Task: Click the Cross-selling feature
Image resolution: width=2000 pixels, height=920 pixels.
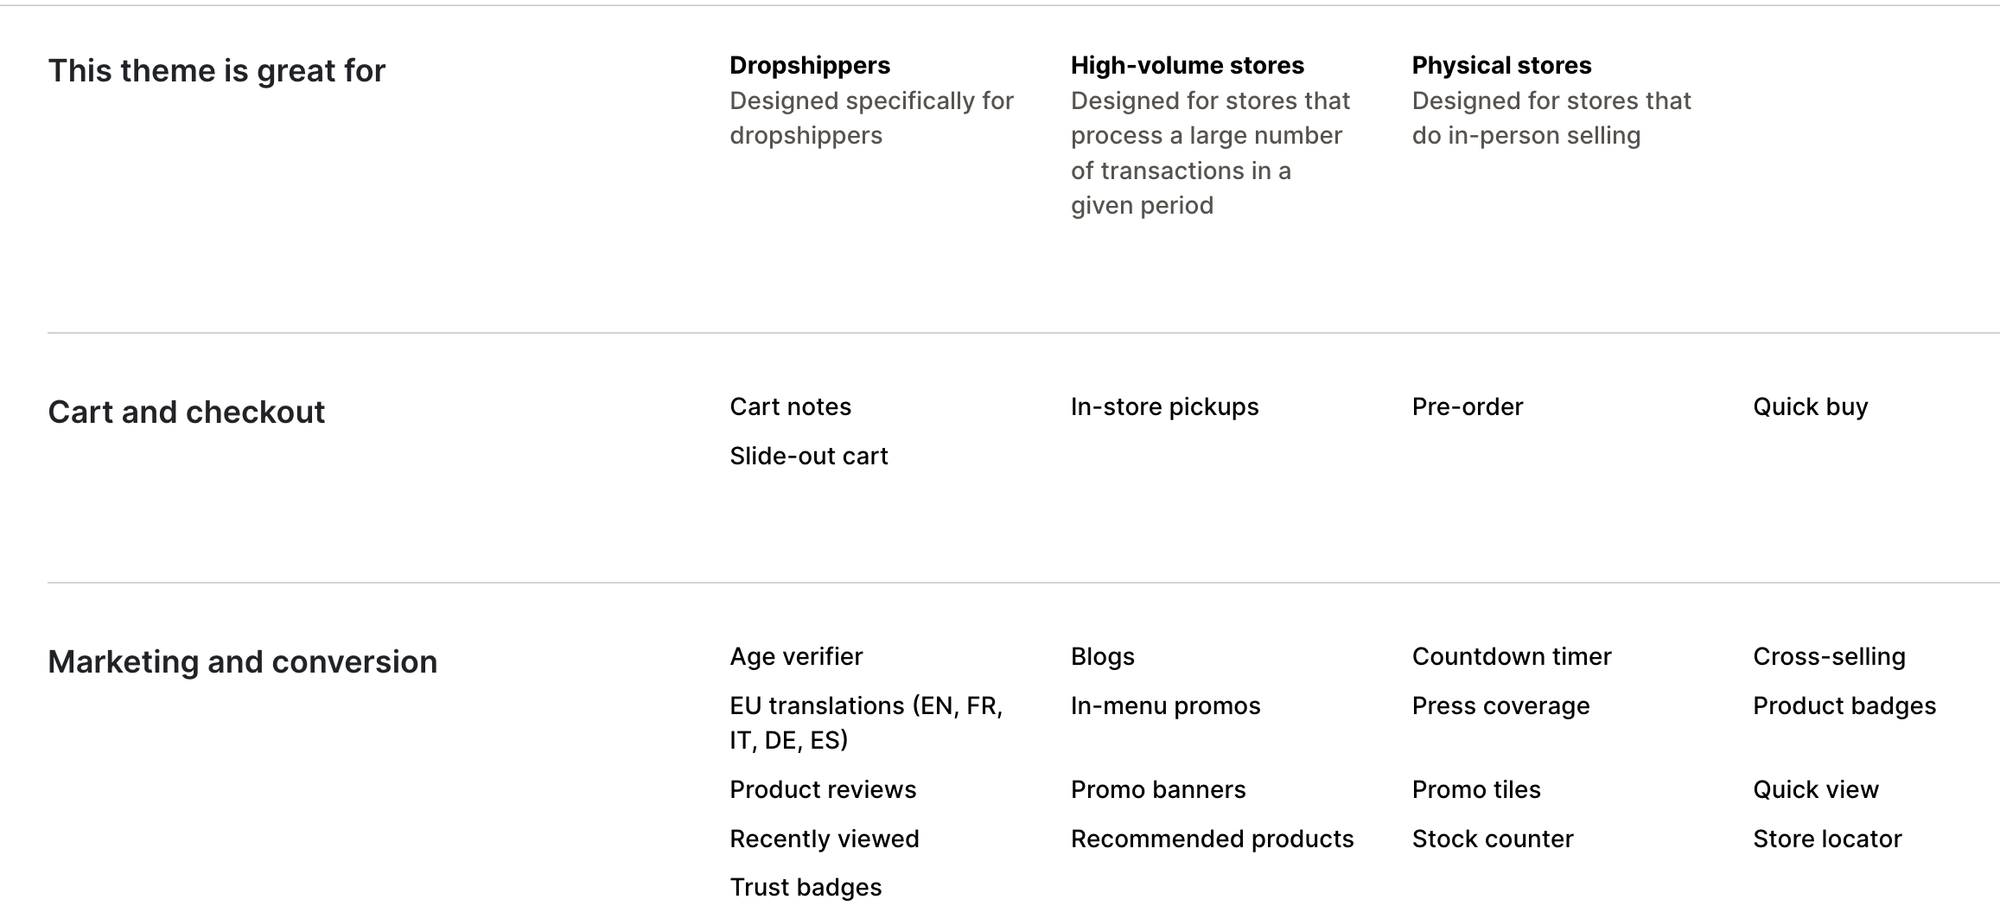Action: click(x=1829, y=657)
